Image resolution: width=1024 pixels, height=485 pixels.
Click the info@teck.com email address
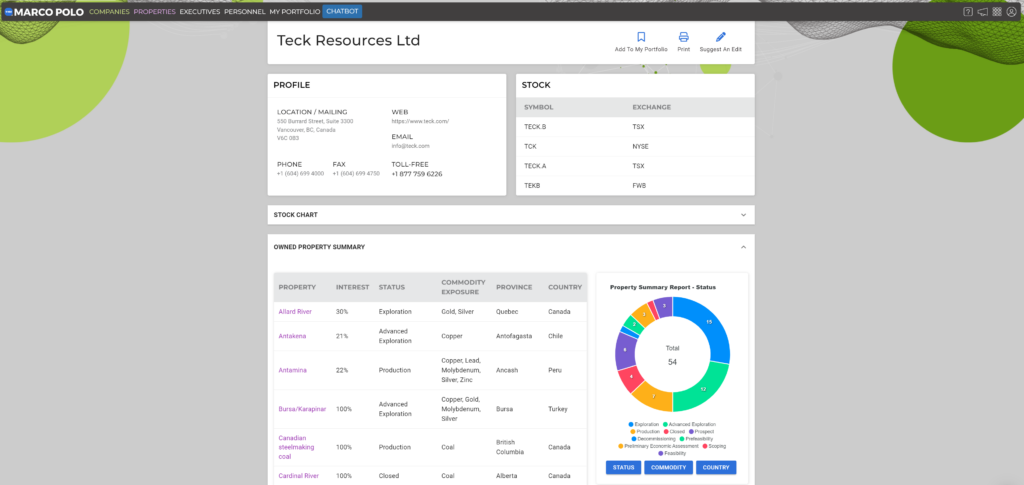click(411, 146)
